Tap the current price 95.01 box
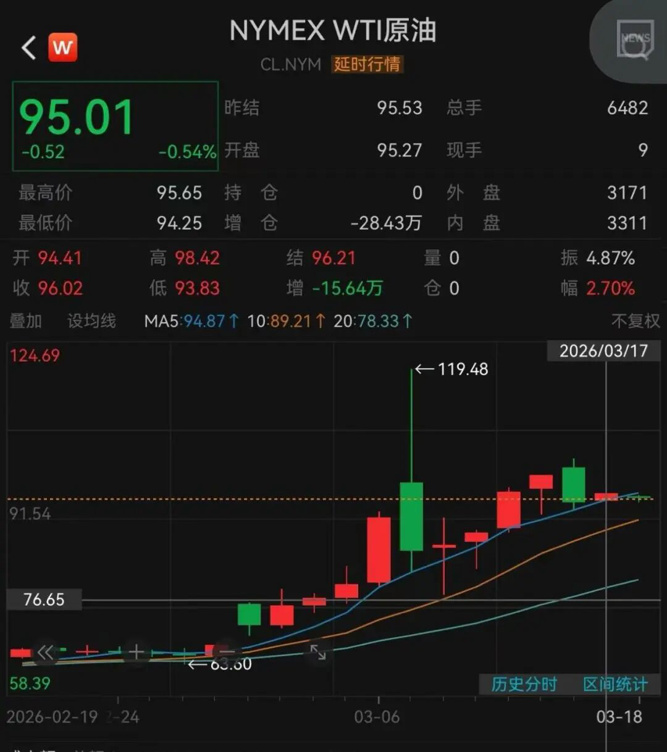This screenshot has height=752, width=667. (x=115, y=125)
